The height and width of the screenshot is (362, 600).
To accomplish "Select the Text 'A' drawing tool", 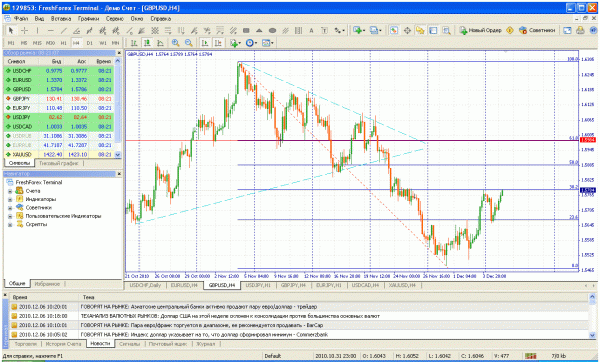I will pyautogui.click(x=311, y=30).
